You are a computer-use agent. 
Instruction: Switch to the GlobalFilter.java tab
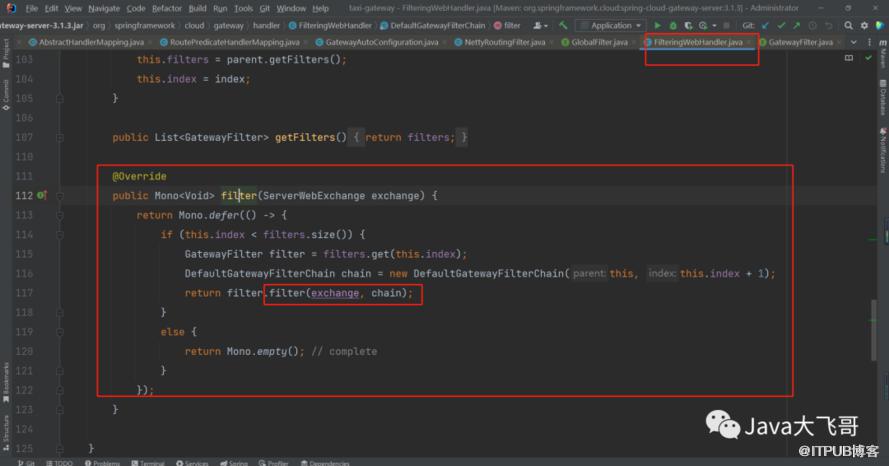click(x=598, y=43)
